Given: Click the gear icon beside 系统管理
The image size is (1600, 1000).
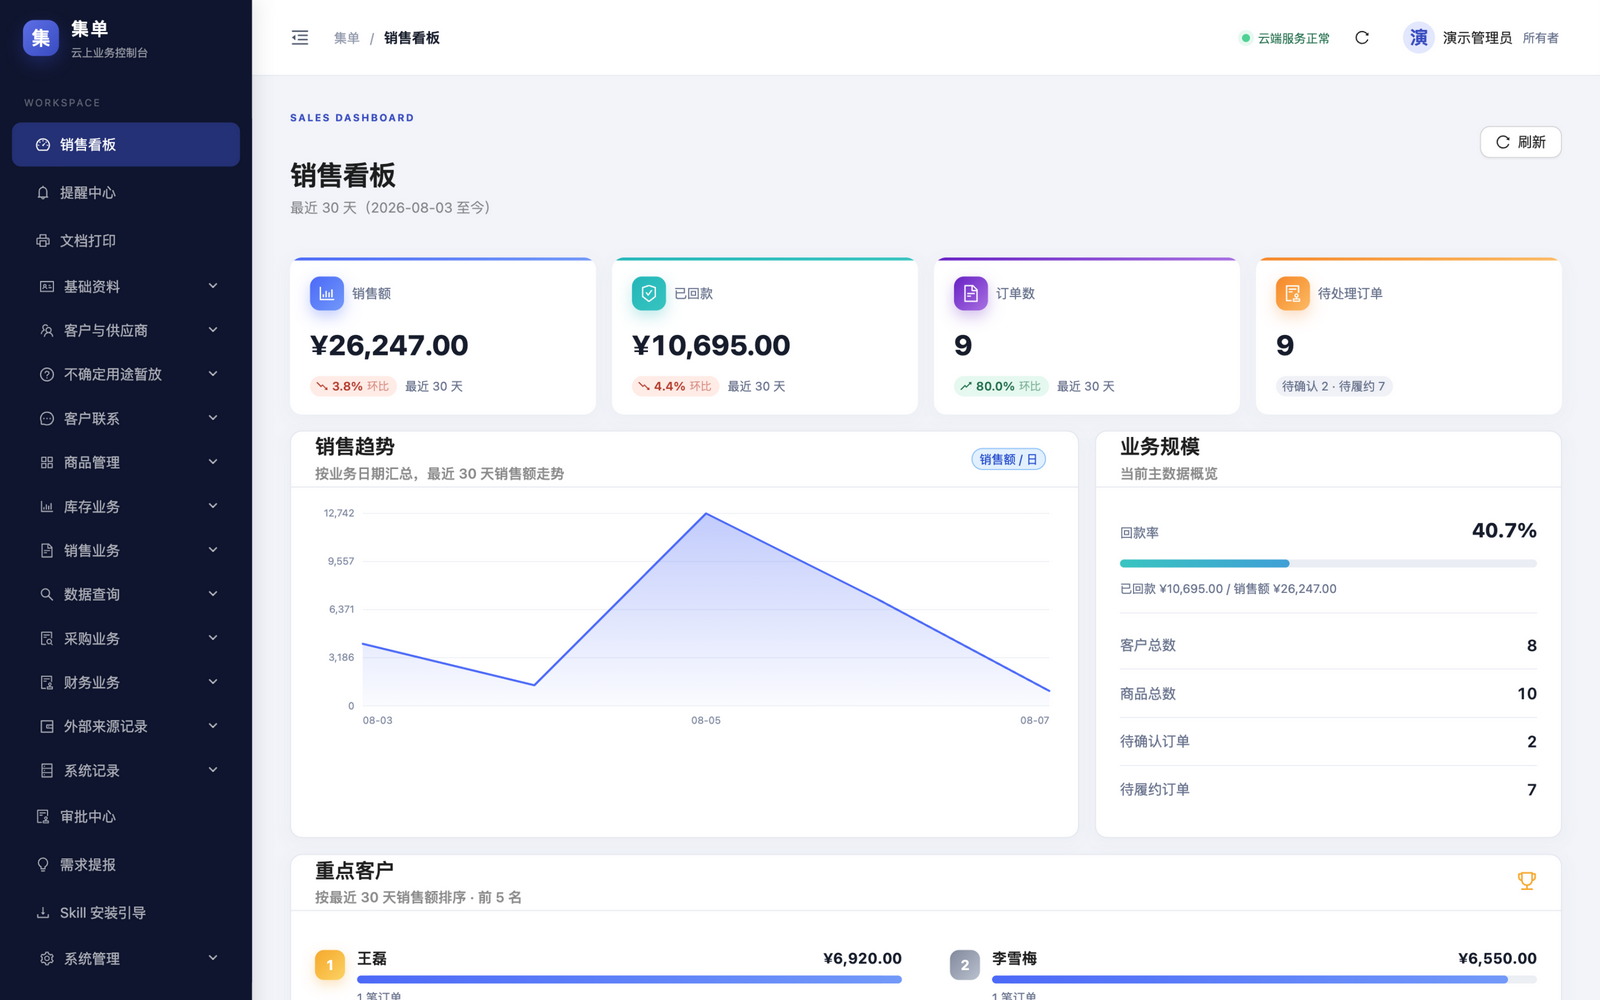Looking at the screenshot, I should (x=47, y=959).
